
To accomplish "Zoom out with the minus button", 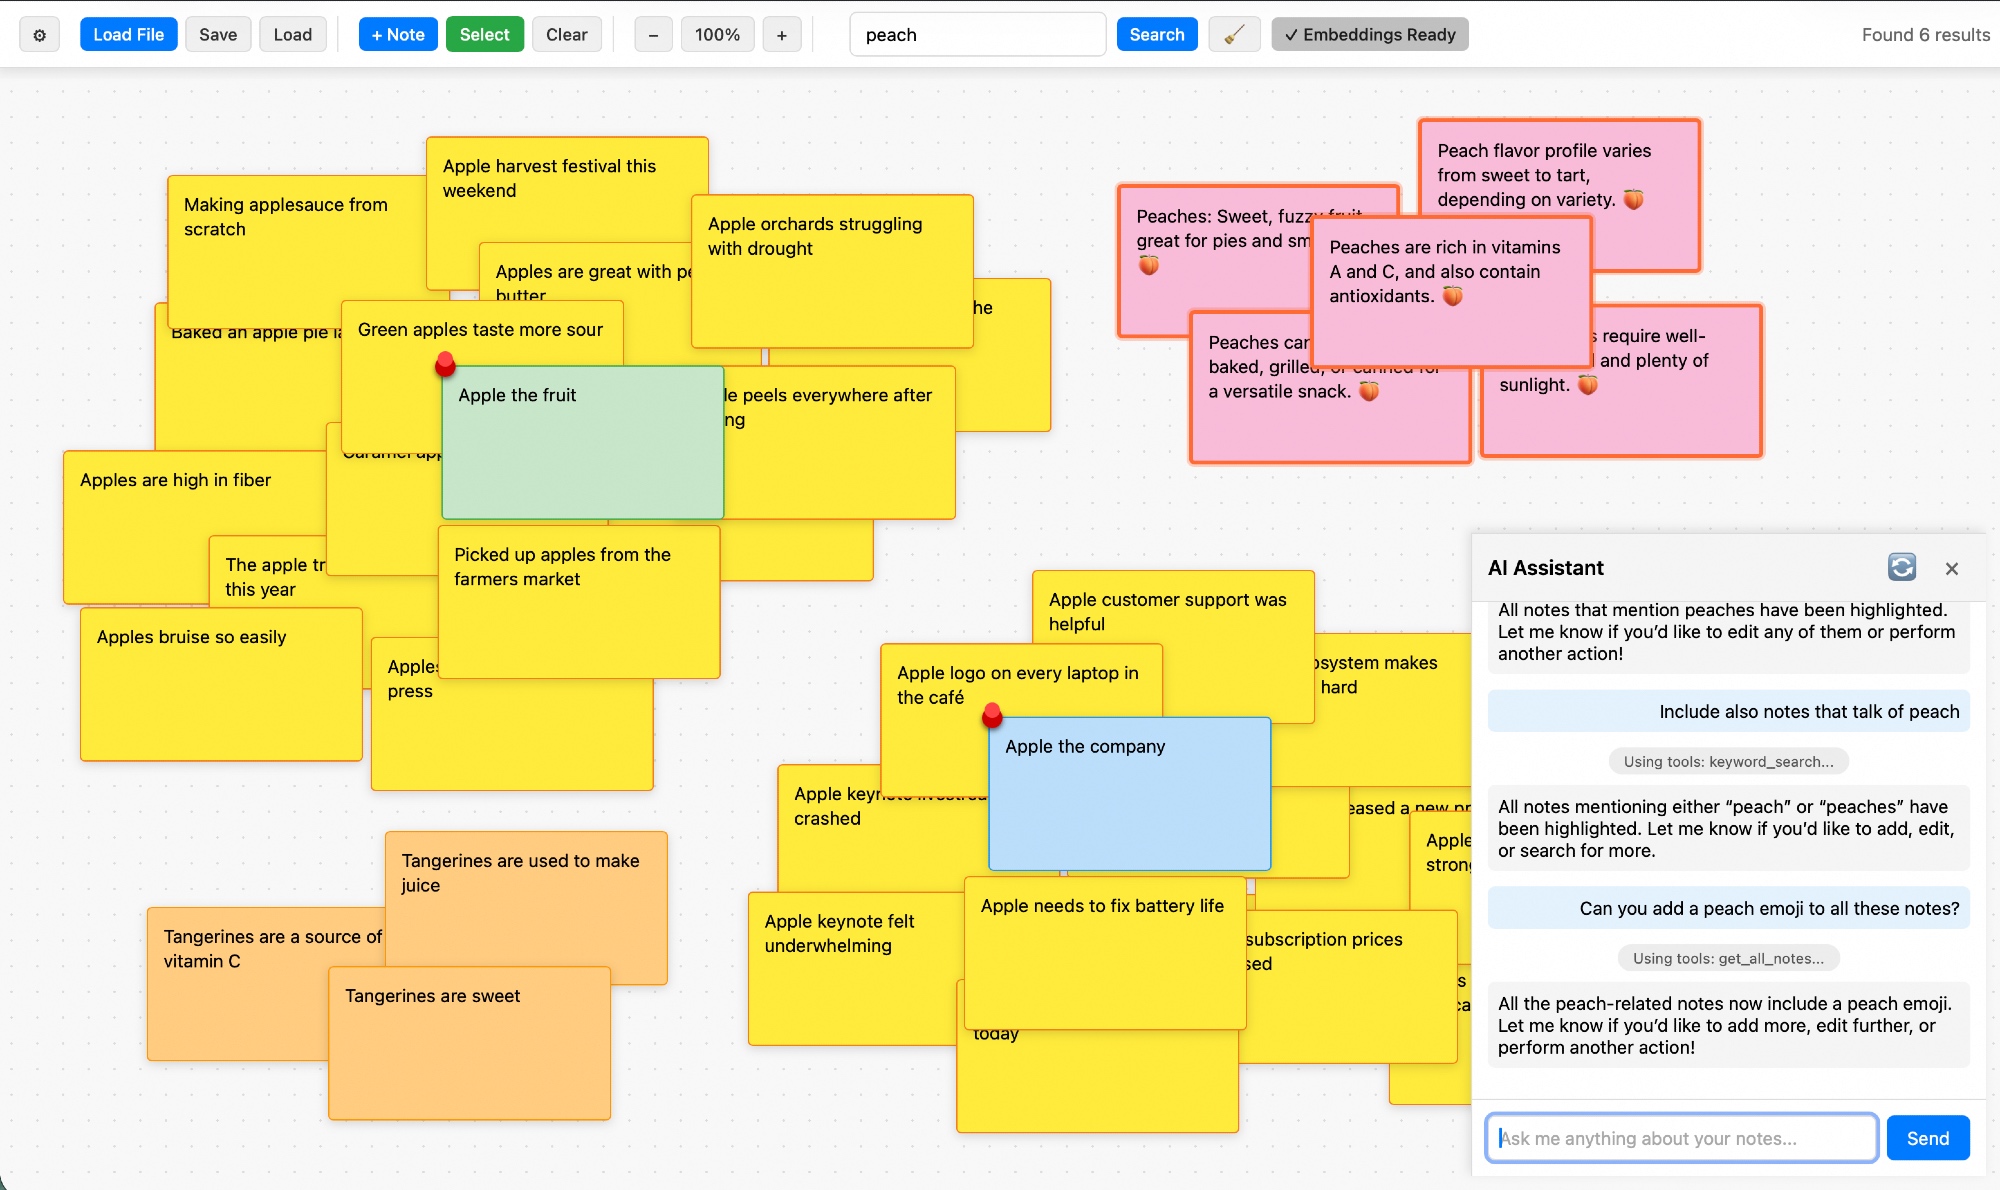I will (x=653, y=35).
